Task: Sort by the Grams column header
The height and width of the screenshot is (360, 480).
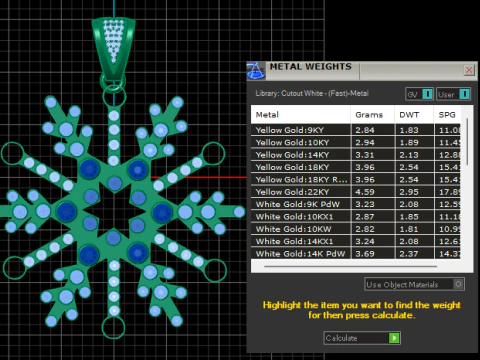Action: point(372,115)
